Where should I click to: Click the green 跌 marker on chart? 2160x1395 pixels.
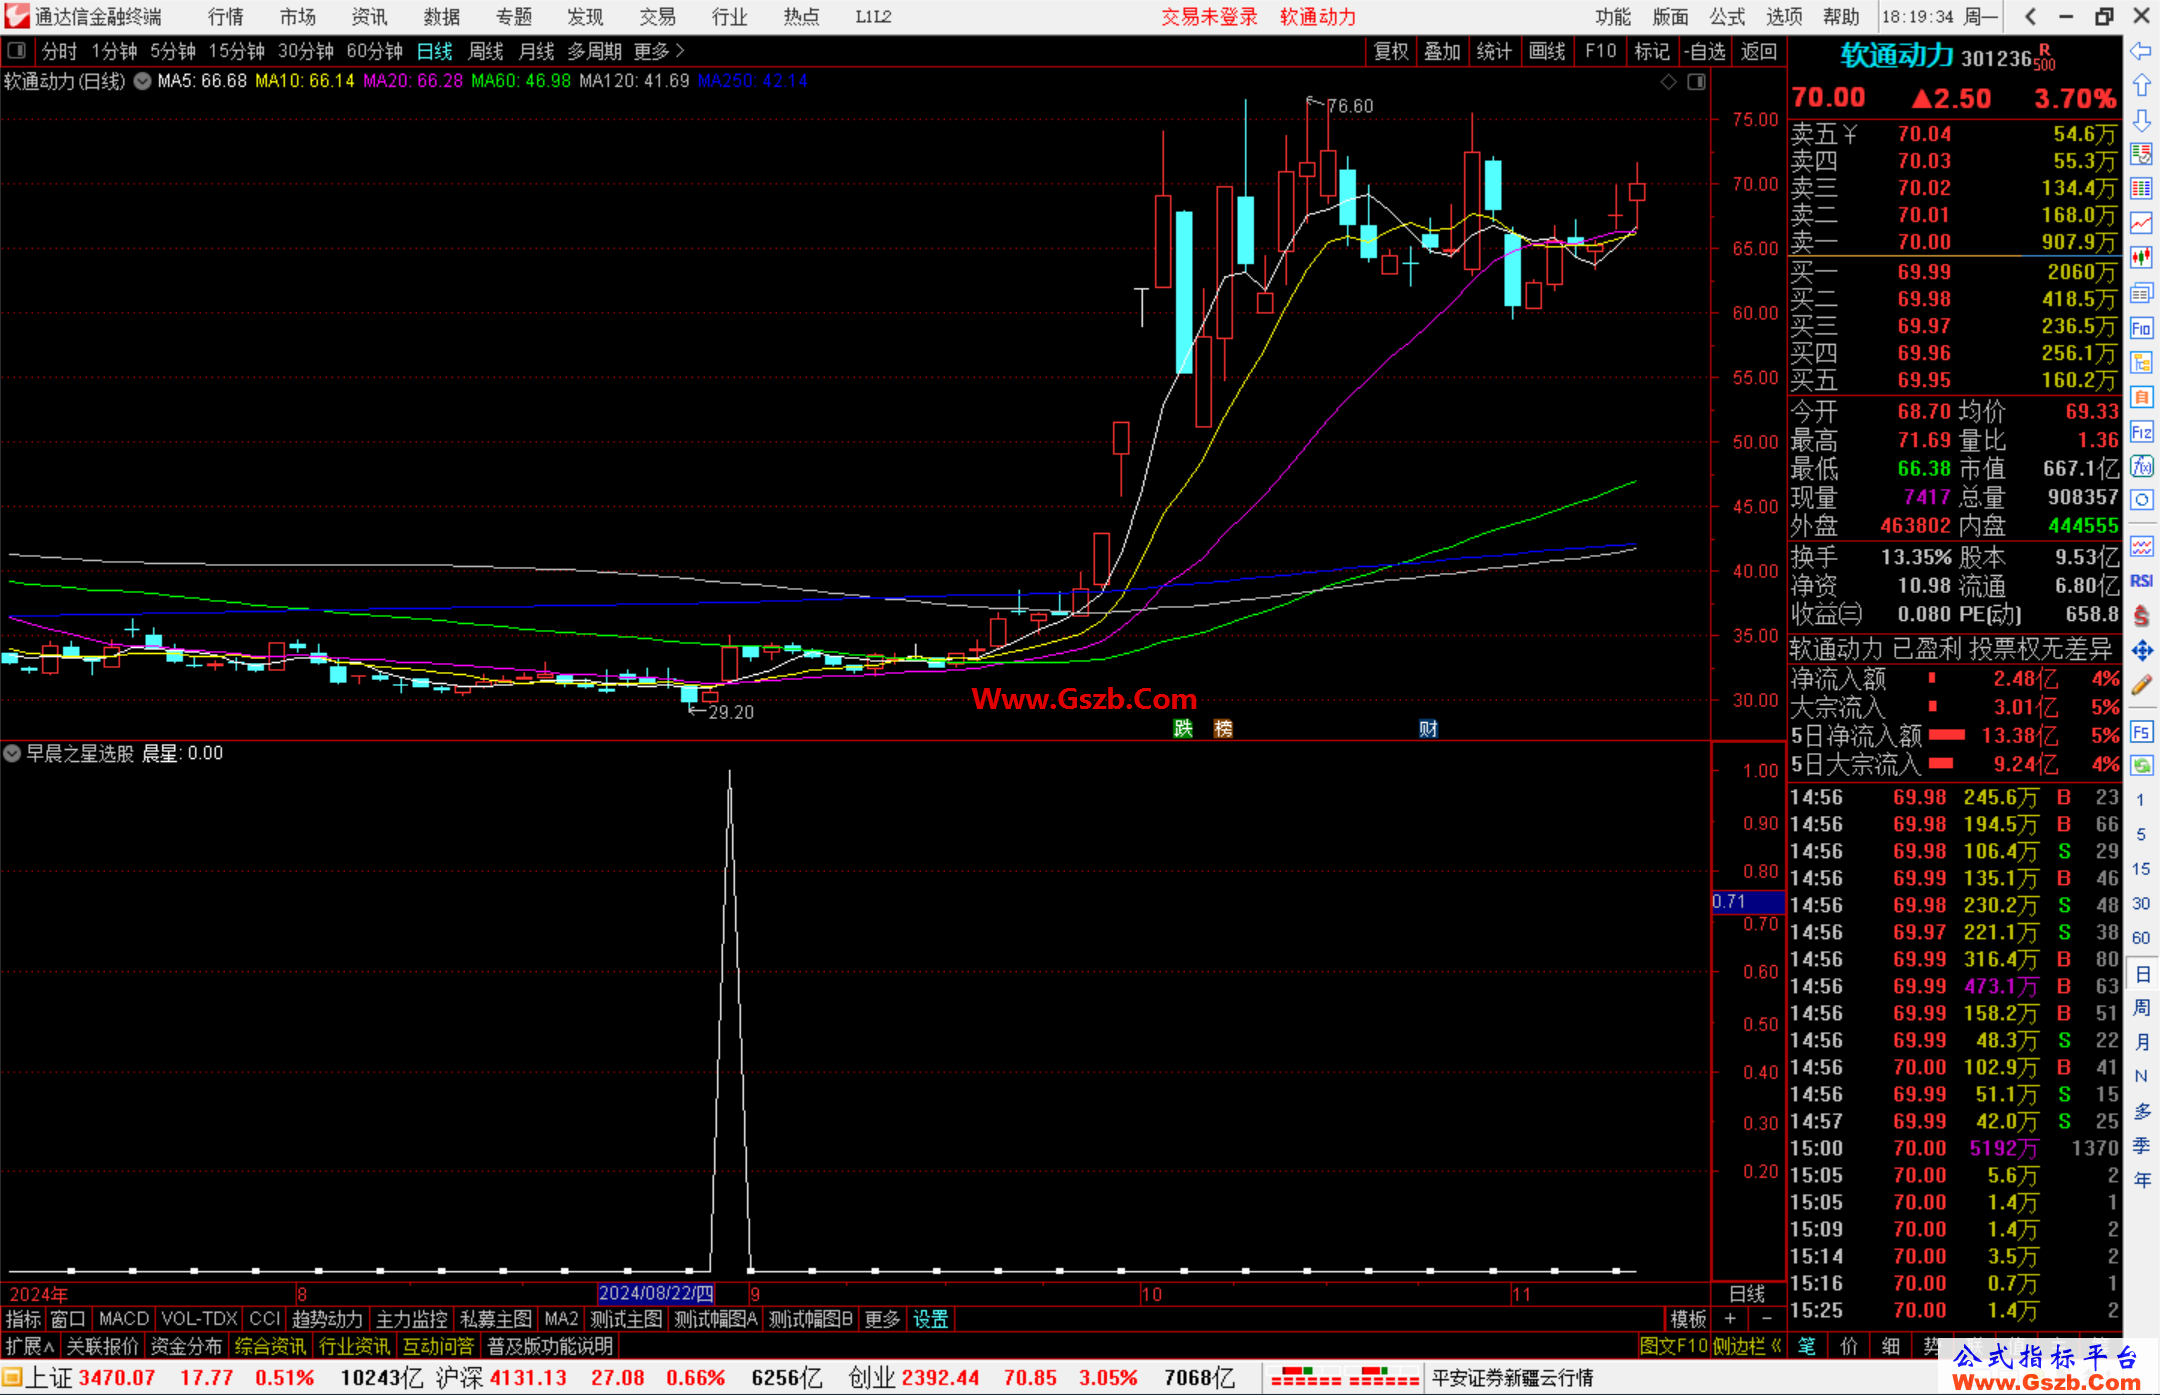pos(1184,729)
